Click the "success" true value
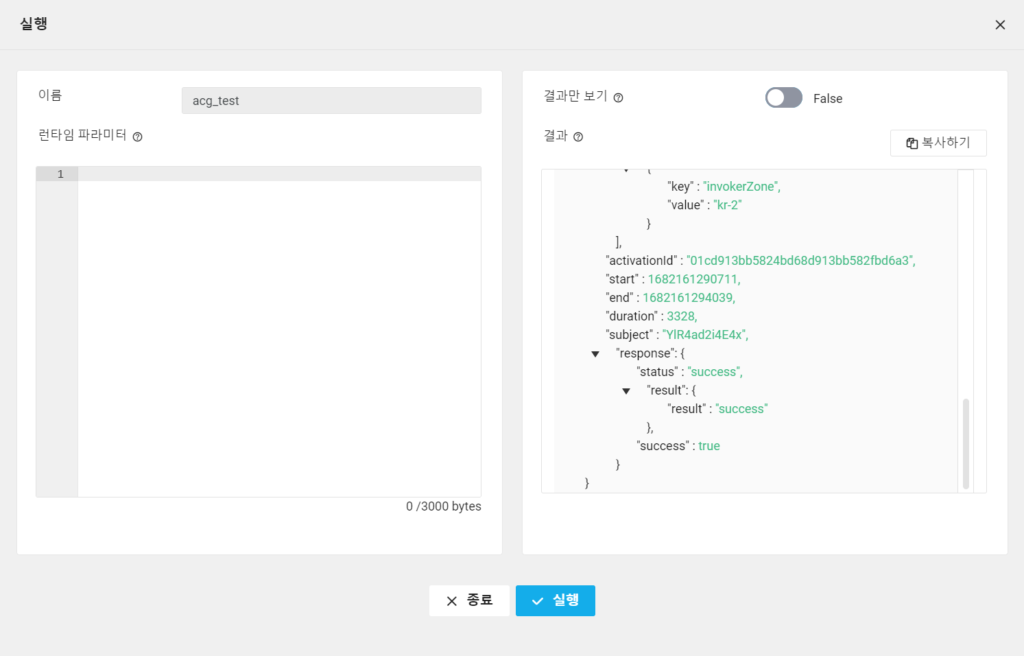This screenshot has height=656, width=1024. coord(708,446)
